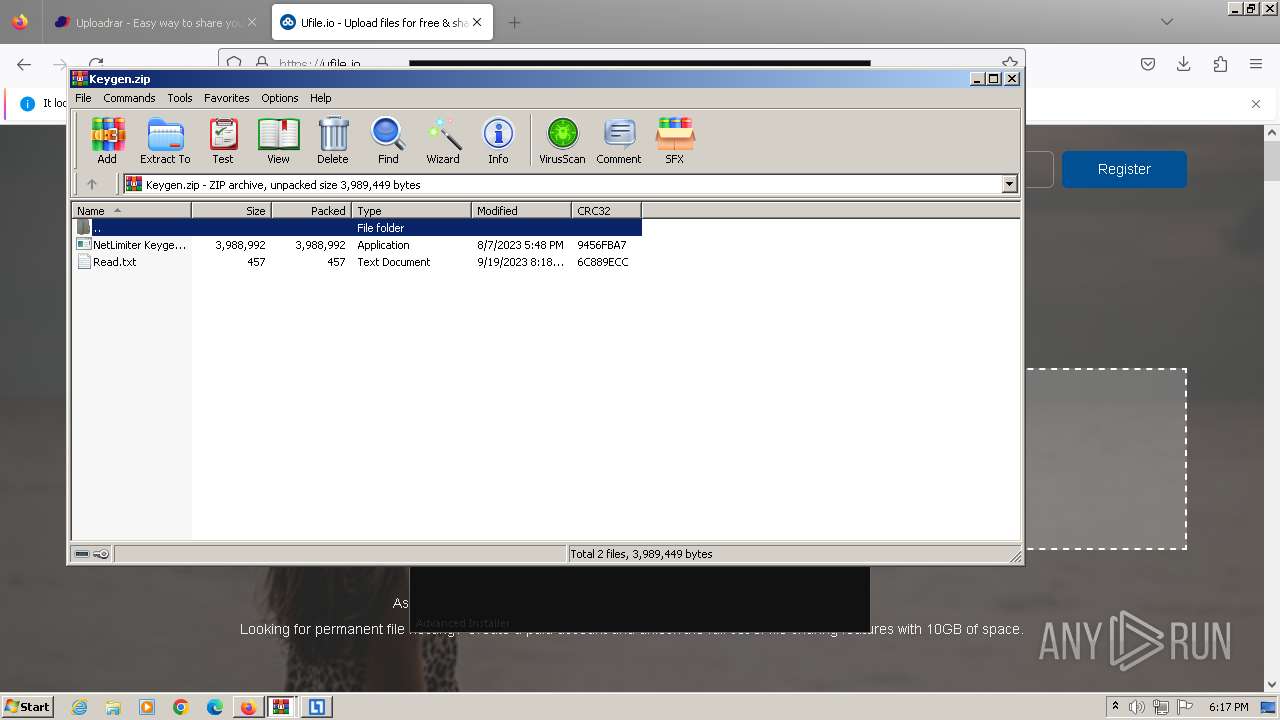1280x720 pixels.
Task: Select the Read.txt file row
Action: 356,262
